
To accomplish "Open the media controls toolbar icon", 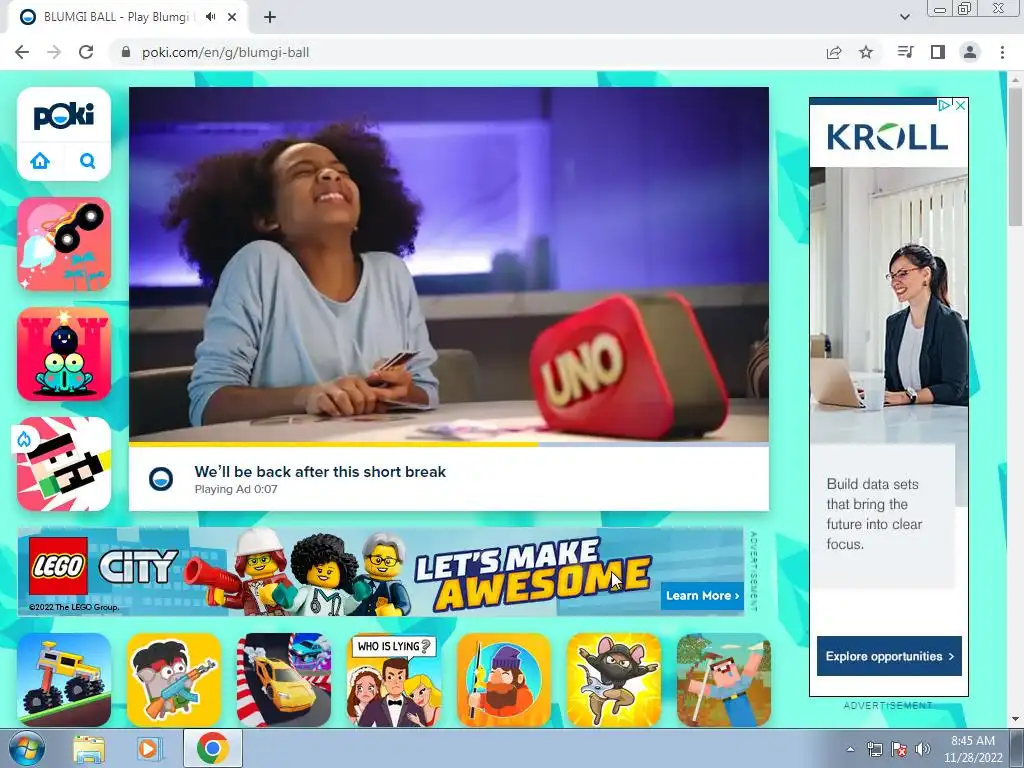I will click(x=906, y=52).
